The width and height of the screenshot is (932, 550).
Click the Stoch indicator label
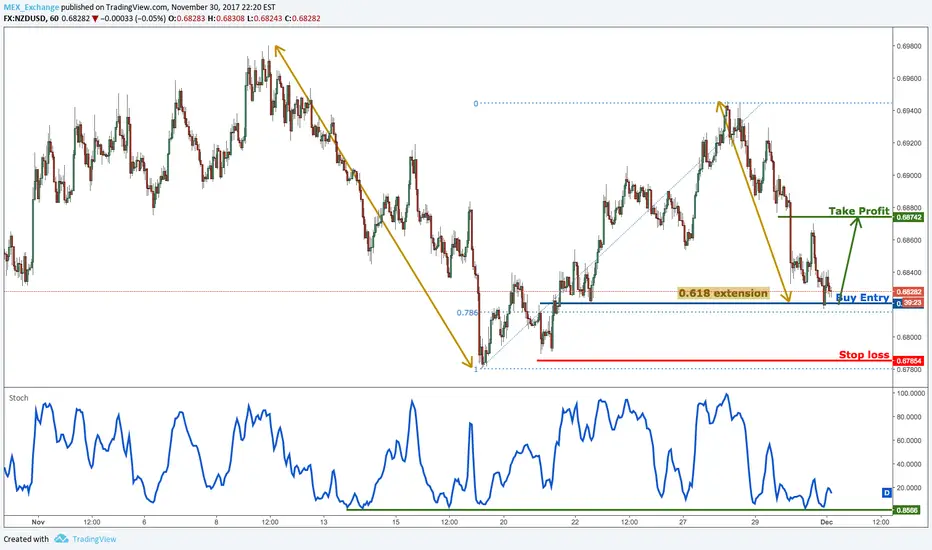(18, 398)
